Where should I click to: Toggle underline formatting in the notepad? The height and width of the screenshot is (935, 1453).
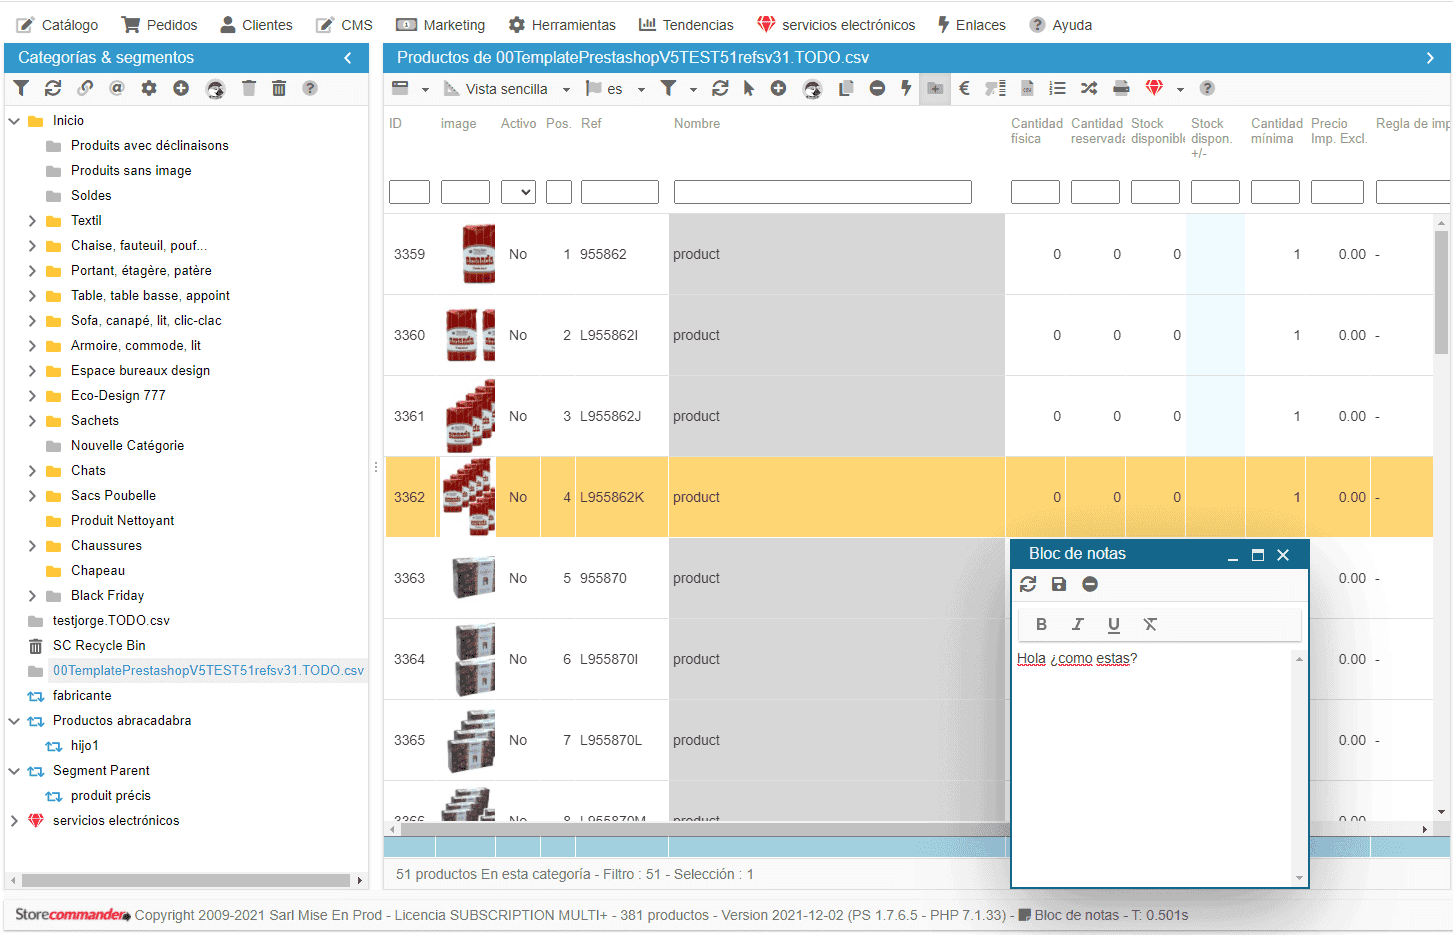pyautogui.click(x=1113, y=624)
